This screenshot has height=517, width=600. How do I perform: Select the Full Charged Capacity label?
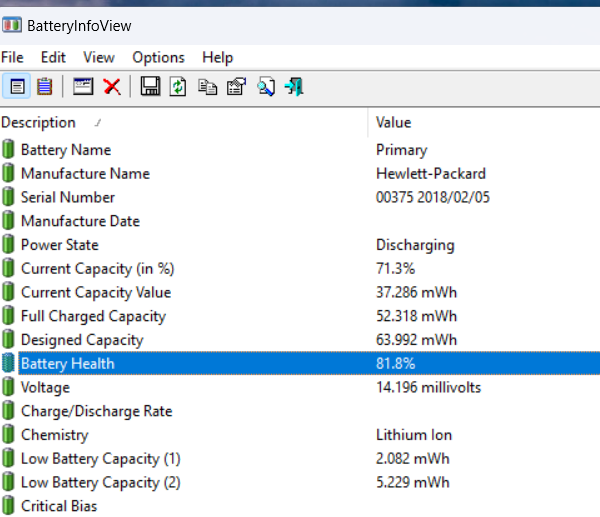(93, 316)
